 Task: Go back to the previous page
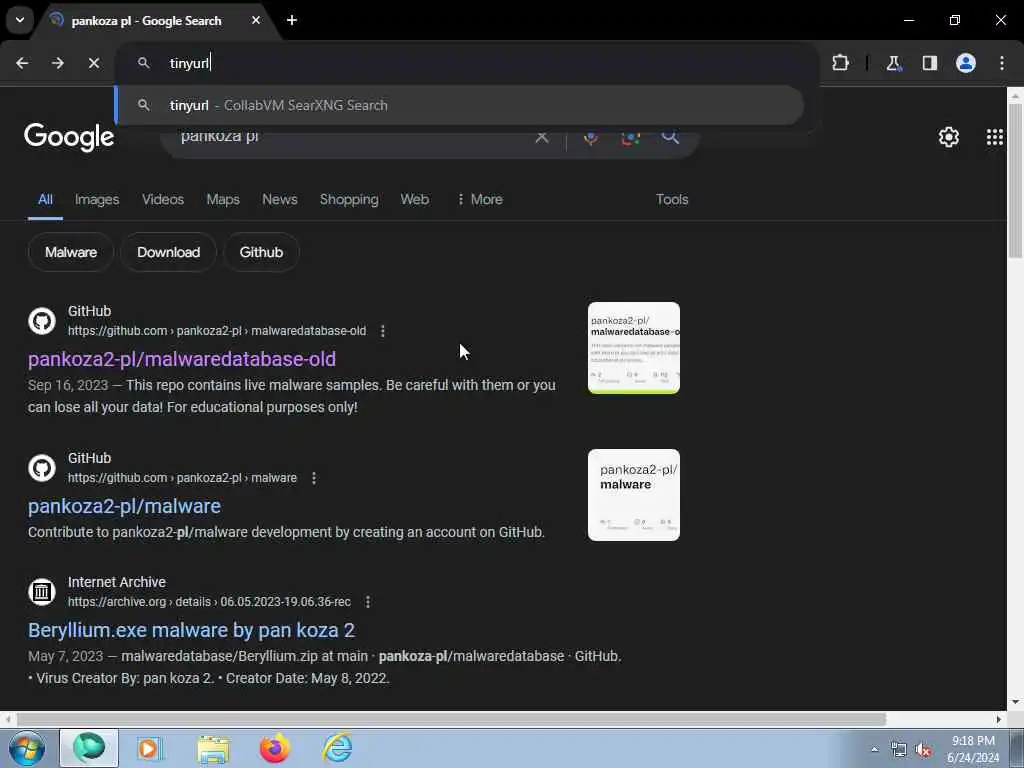pyautogui.click(x=22, y=63)
